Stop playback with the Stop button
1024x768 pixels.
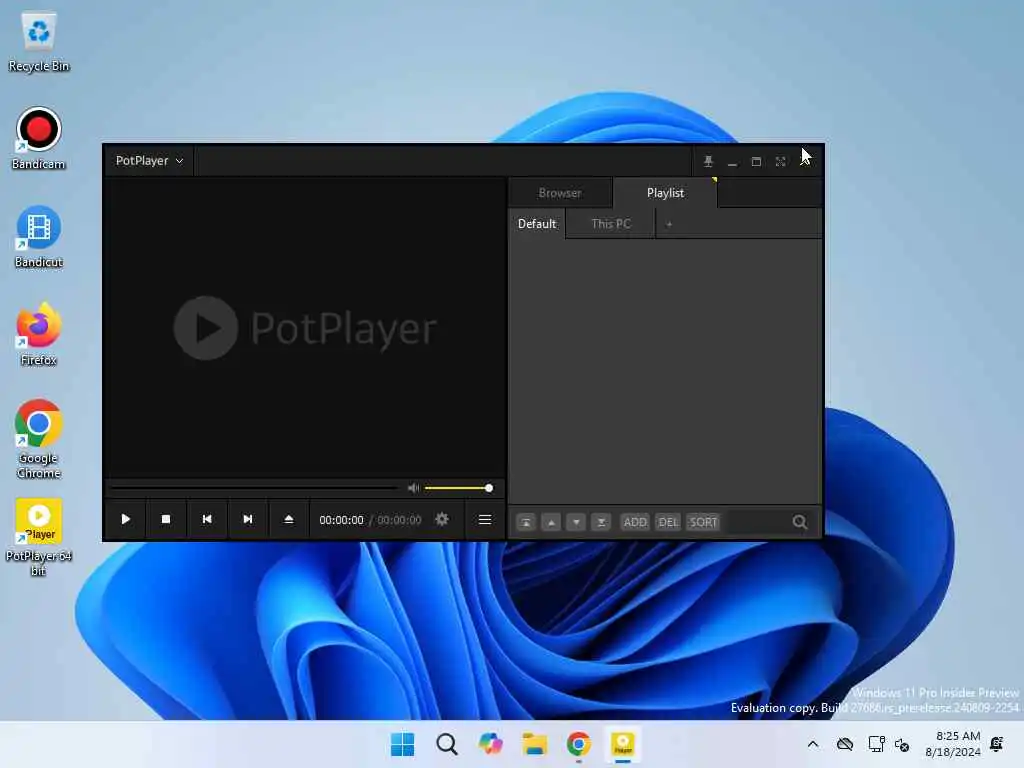click(x=166, y=519)
